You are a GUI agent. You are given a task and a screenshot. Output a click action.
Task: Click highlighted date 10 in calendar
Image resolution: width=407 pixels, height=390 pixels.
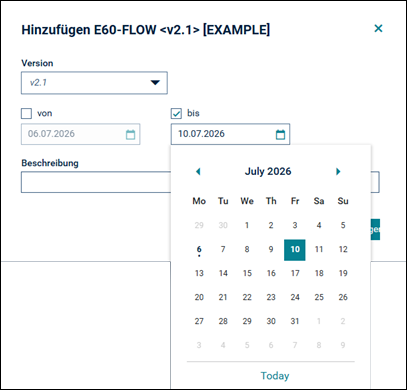pyautogui.click(x=295, y=250)
